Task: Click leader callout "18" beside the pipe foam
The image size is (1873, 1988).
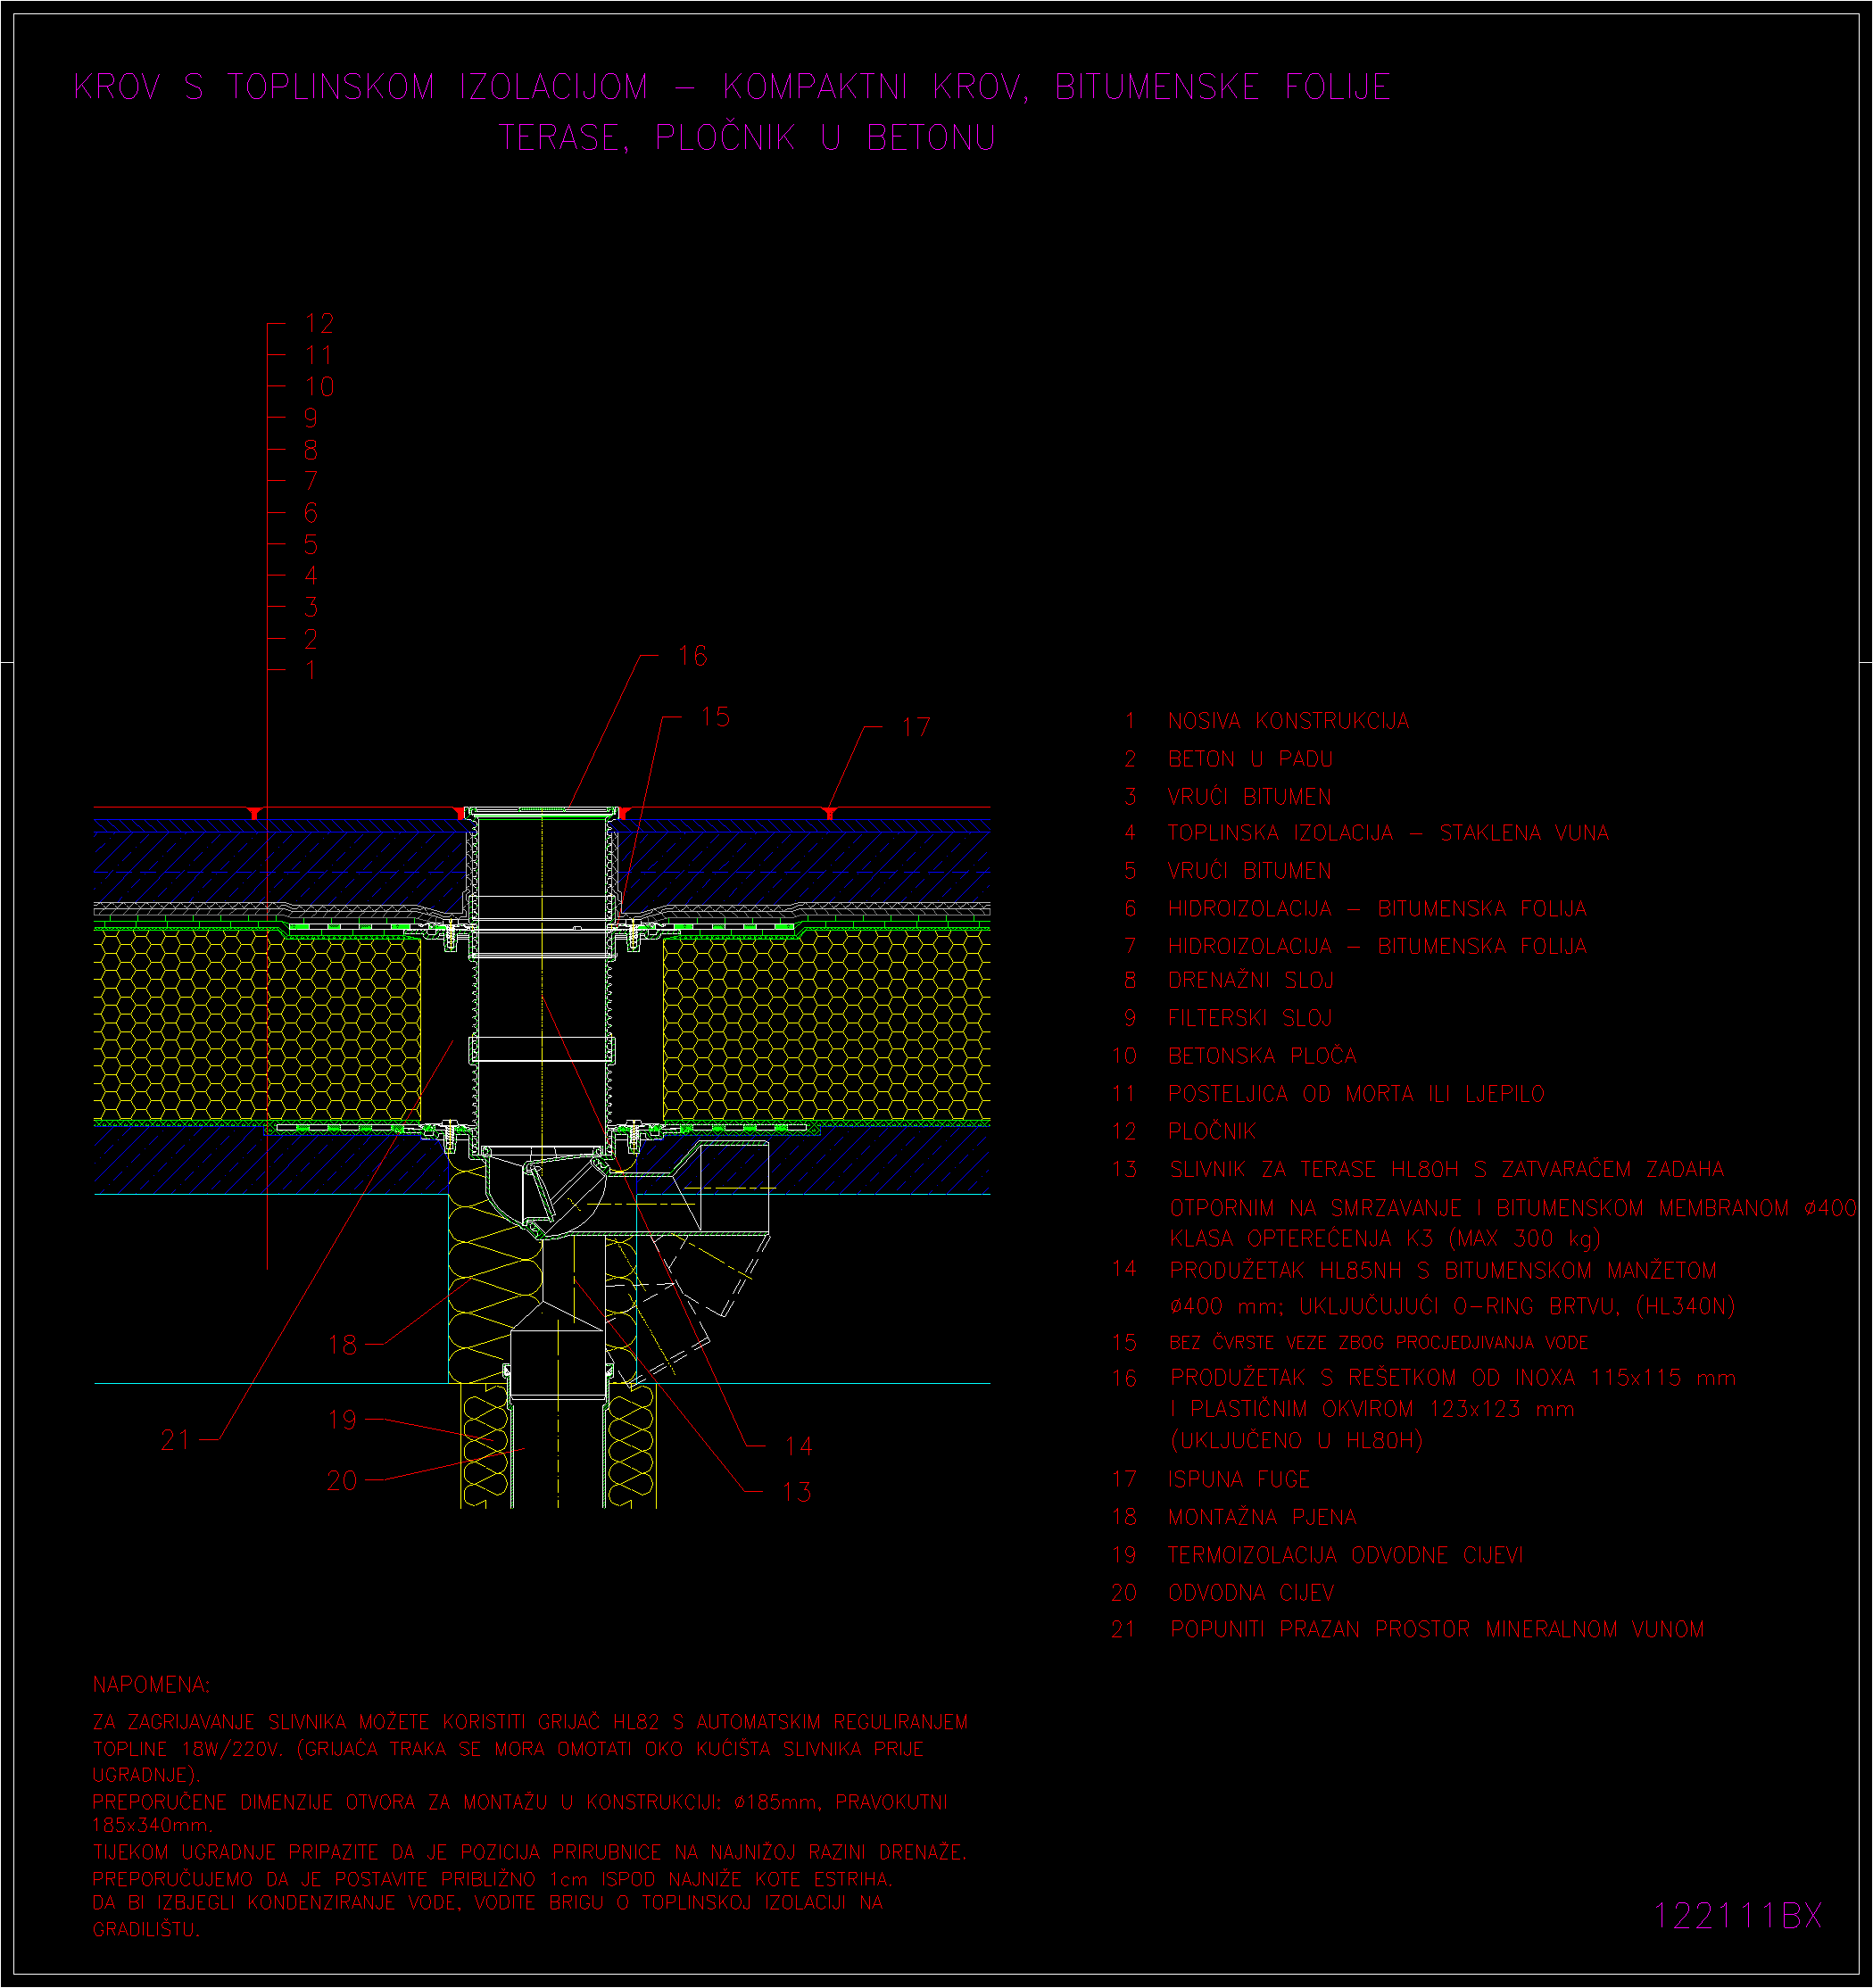Action: 342,1345
